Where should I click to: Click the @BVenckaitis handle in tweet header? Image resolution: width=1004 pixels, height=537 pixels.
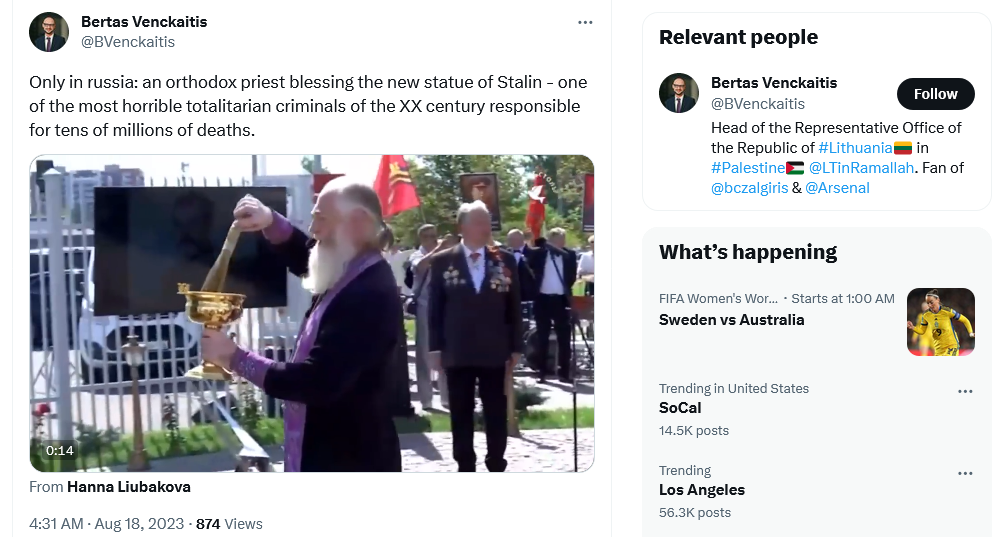(x=127, y=42)
